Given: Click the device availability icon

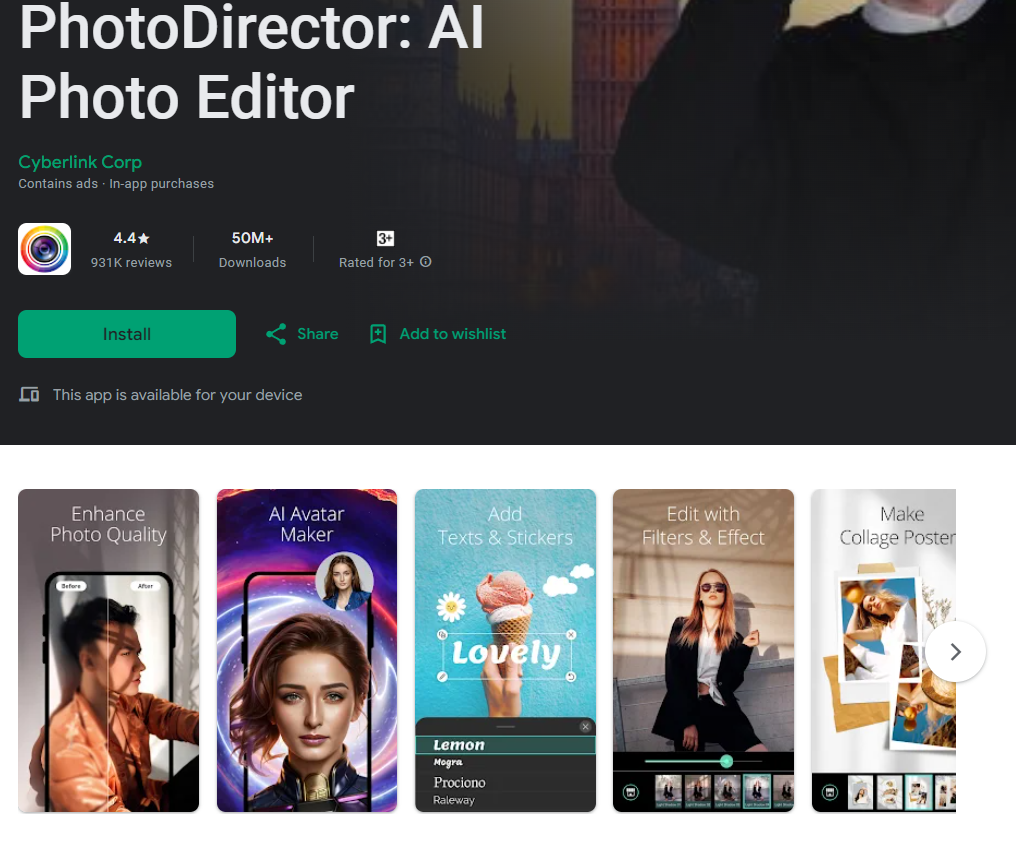Looking at the screenshot, I should pos(29,395).
